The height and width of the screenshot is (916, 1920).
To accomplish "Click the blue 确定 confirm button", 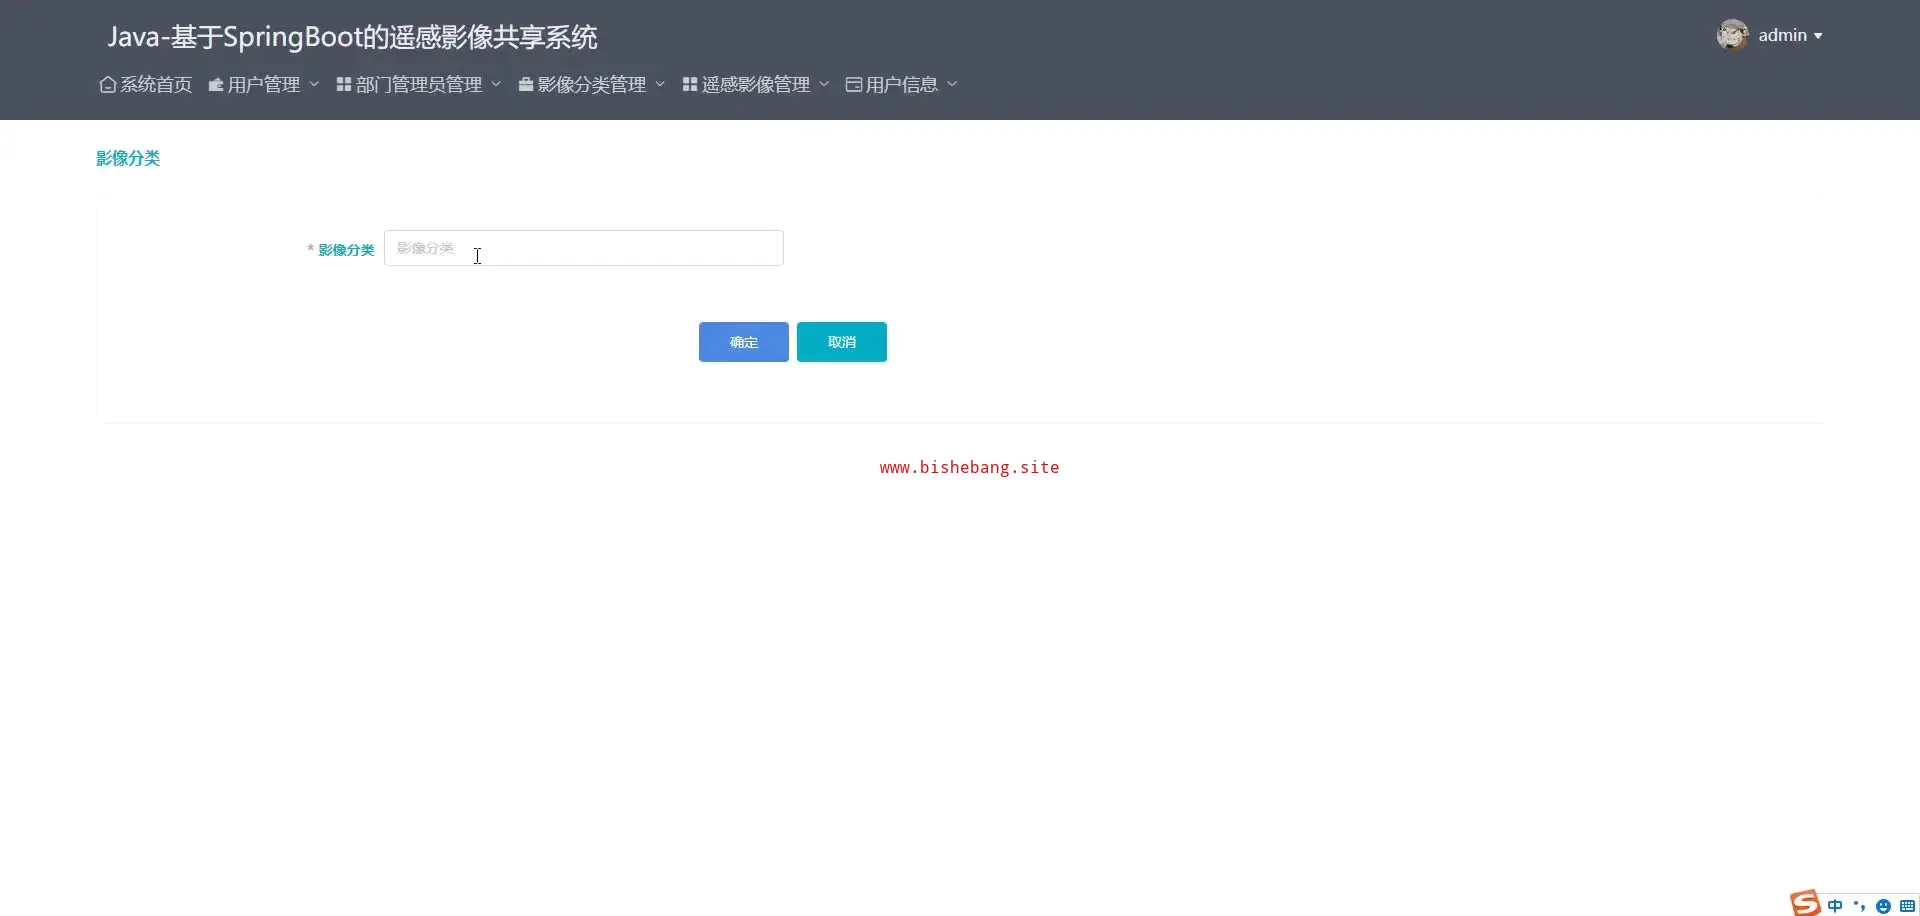I will [743, 342].
